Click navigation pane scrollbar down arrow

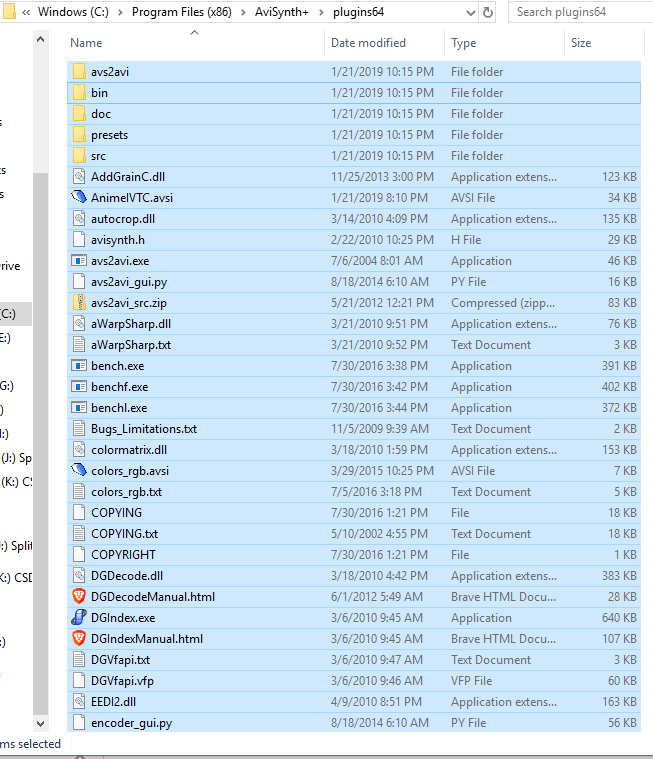41,724
